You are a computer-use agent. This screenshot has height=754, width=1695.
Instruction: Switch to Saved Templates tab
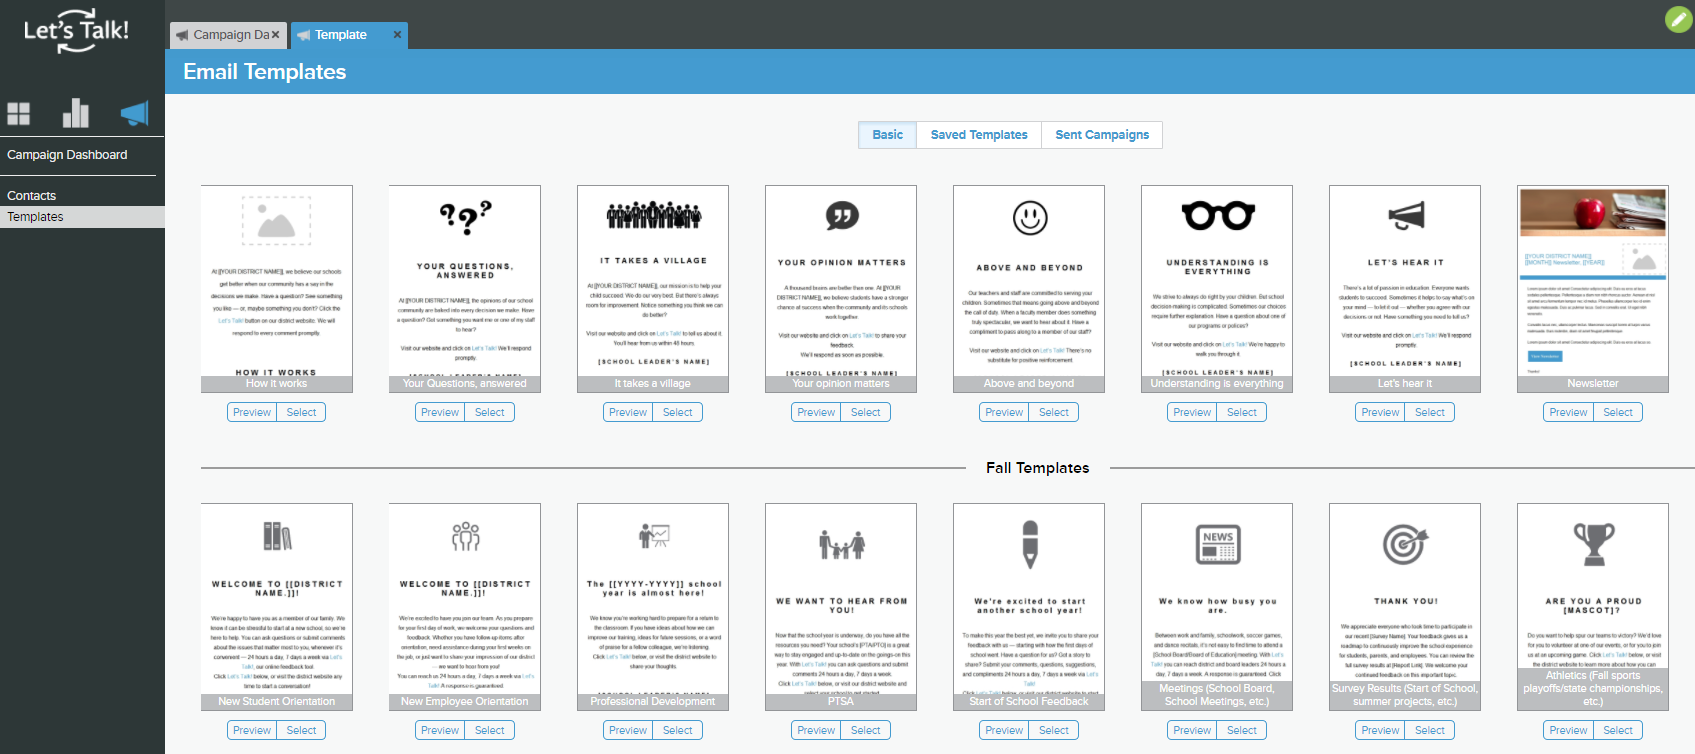[x=978, y=135]
